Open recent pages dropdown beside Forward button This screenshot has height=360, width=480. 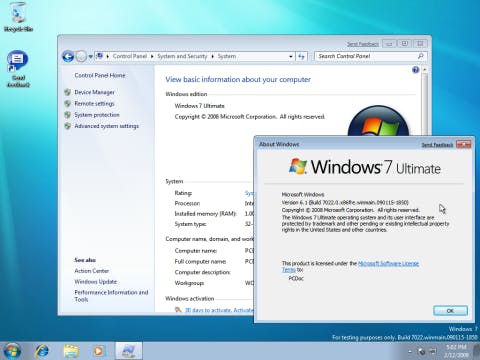[x=90, y=57]
